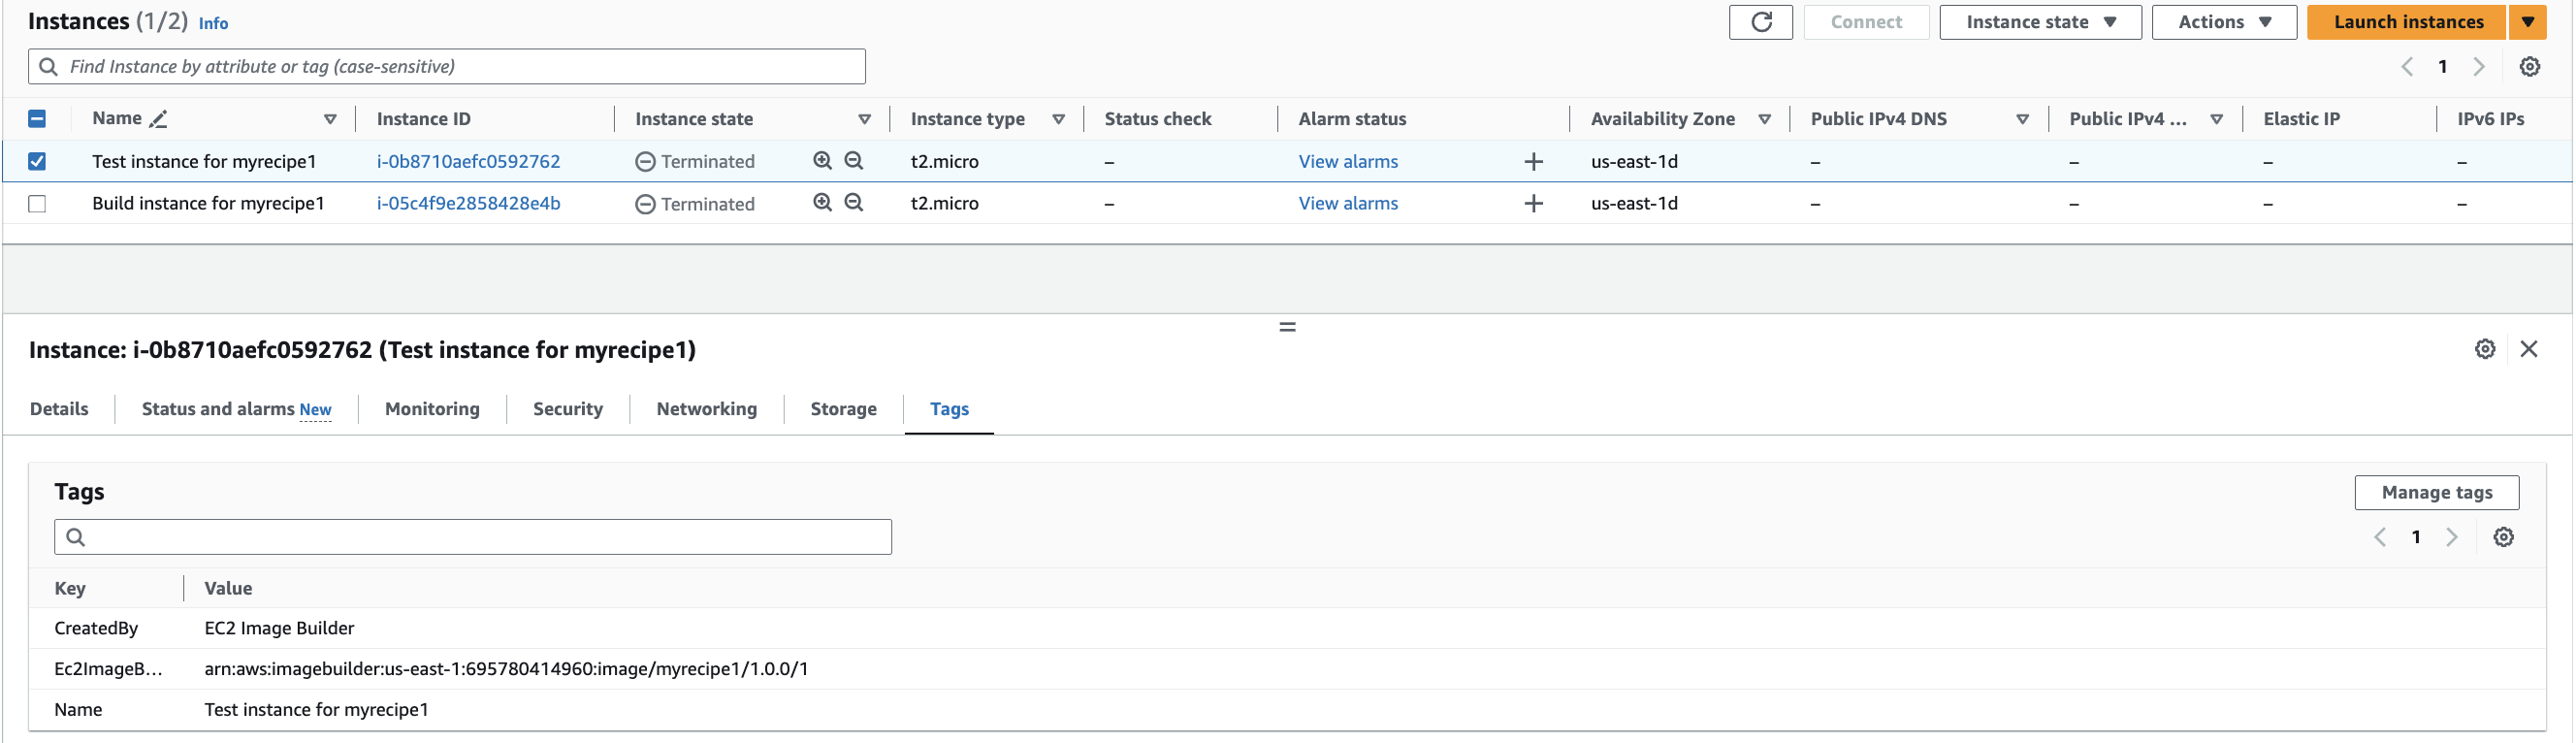This screenshot has height=743, width=2576.
Task: Open the instance detail panel settings gear
Action: 2484,349
